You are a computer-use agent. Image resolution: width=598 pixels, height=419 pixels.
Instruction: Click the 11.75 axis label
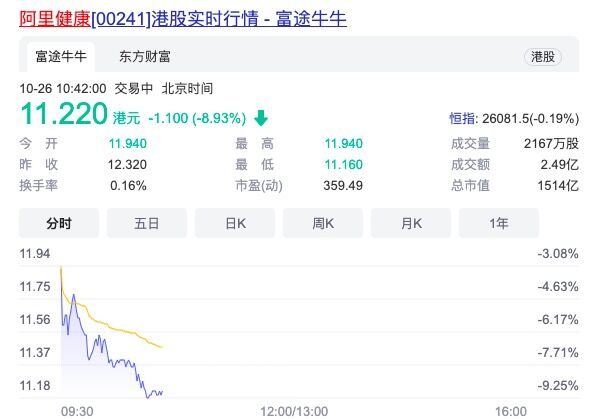pyautogui.click(x=35, y=287)
